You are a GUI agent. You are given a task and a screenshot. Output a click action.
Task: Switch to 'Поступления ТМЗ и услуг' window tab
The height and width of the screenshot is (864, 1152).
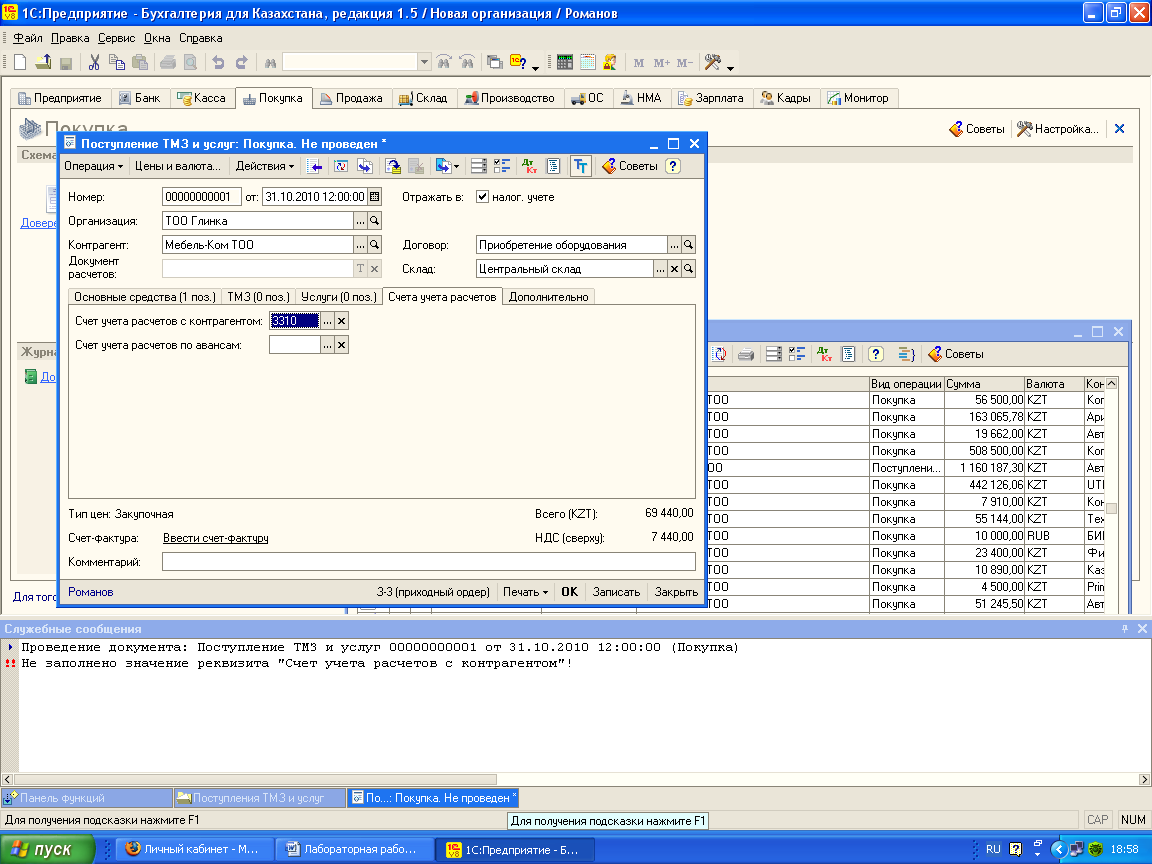pyautogui.click(x=259, y=798)
